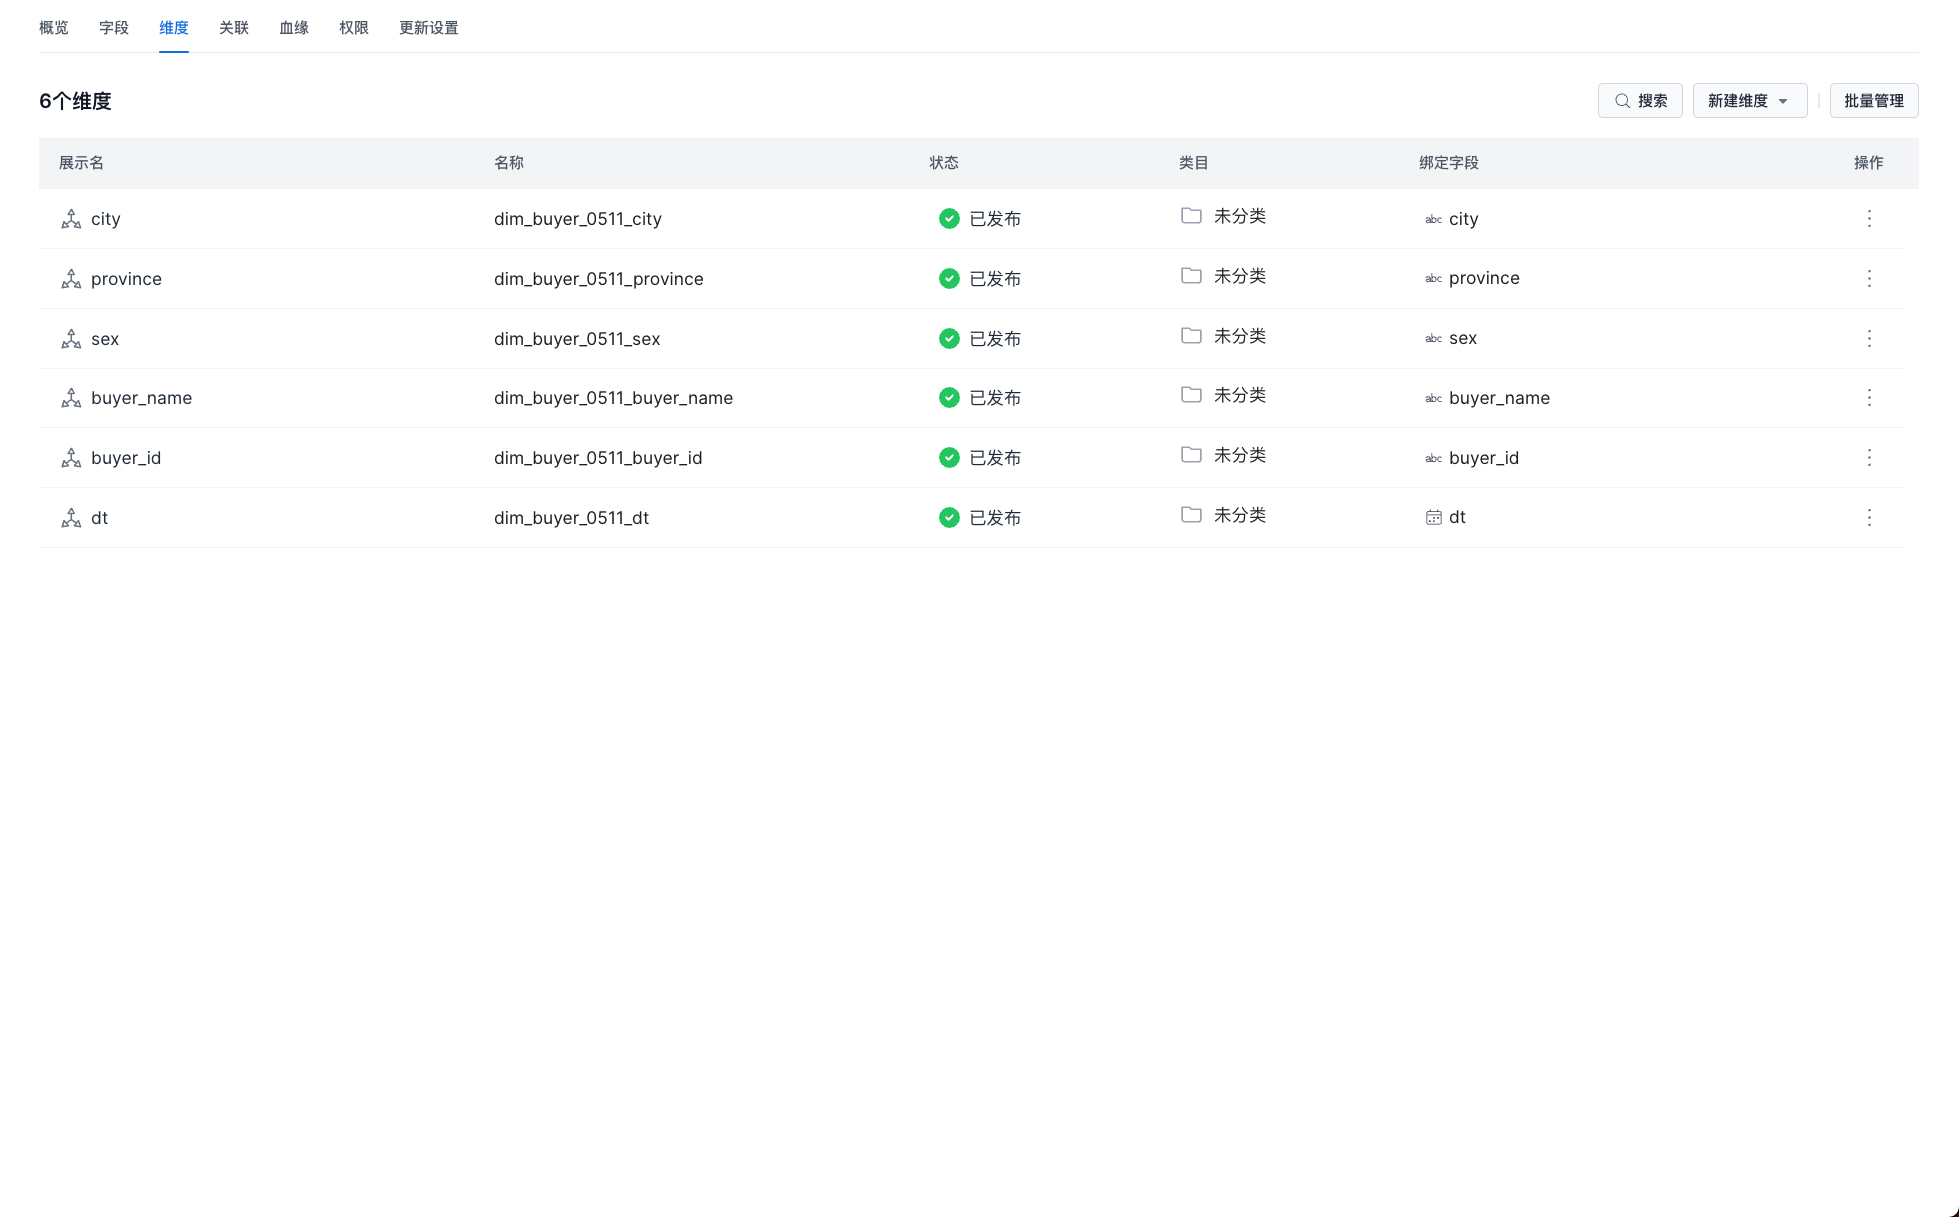Switch to the 字段 tab
The width and height of the screenshot is (1959, 1217).
click(x=114, y=28)
